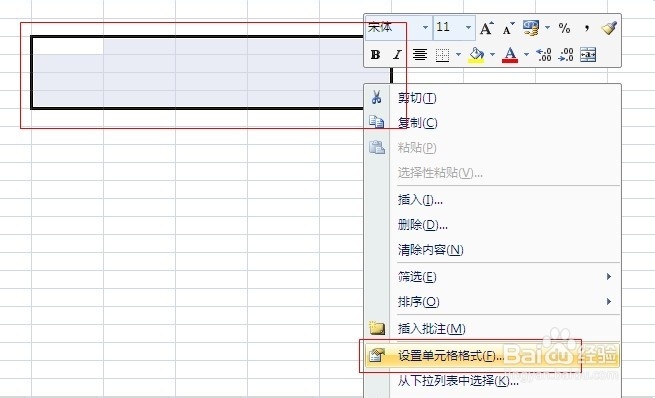
Task: Choose 复制(C) from context menu
Action: tap(492, 122)
